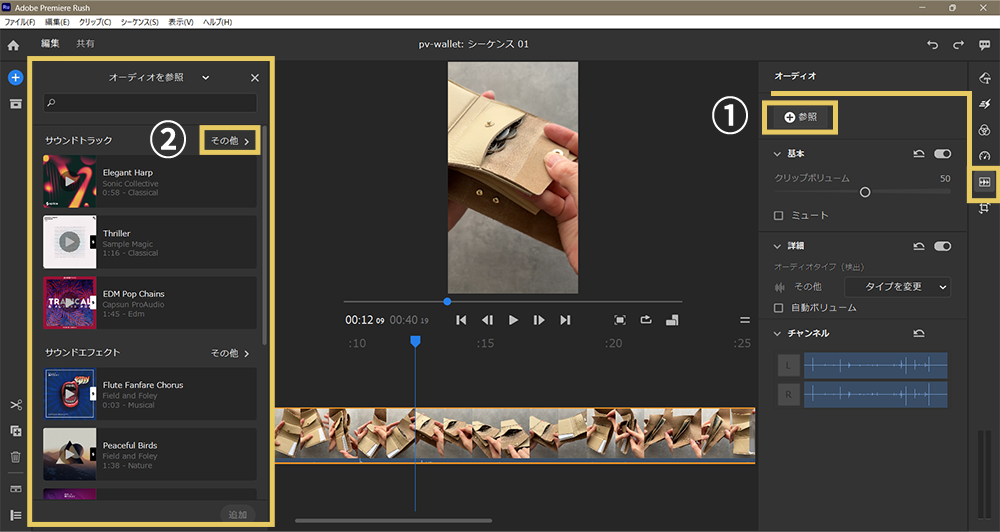This screenshot has height=532, width=1000.
Task: Toggle the 詳細 section switch
Action: [x=943, y=246]
